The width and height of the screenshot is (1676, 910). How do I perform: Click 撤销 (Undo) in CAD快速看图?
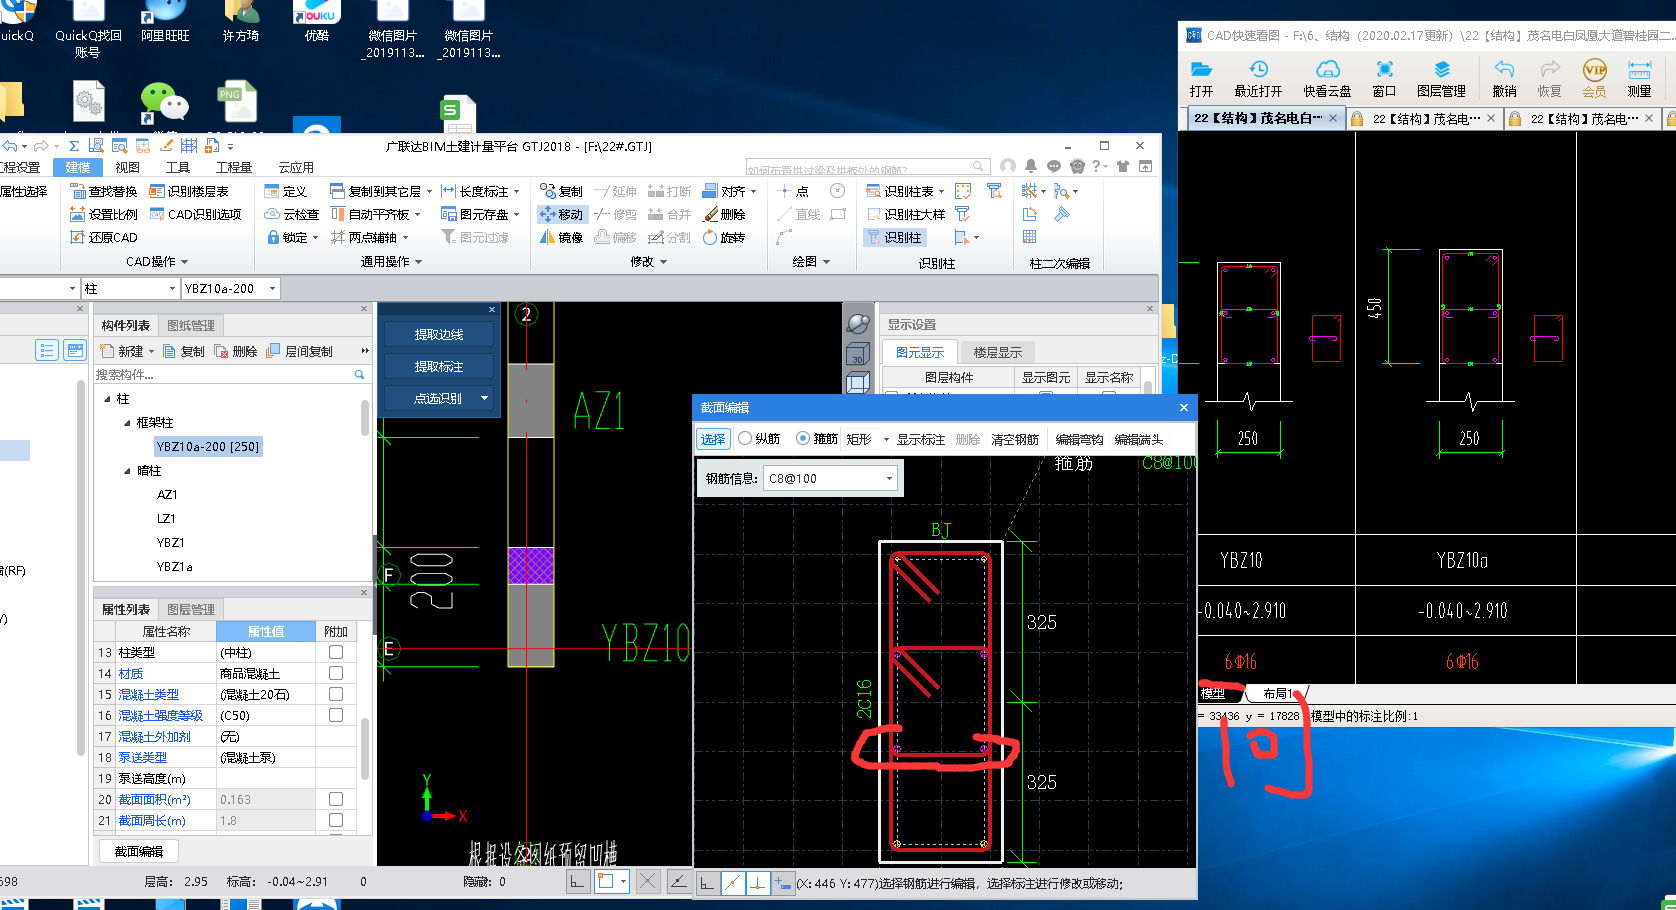(x=1504, y=79)
